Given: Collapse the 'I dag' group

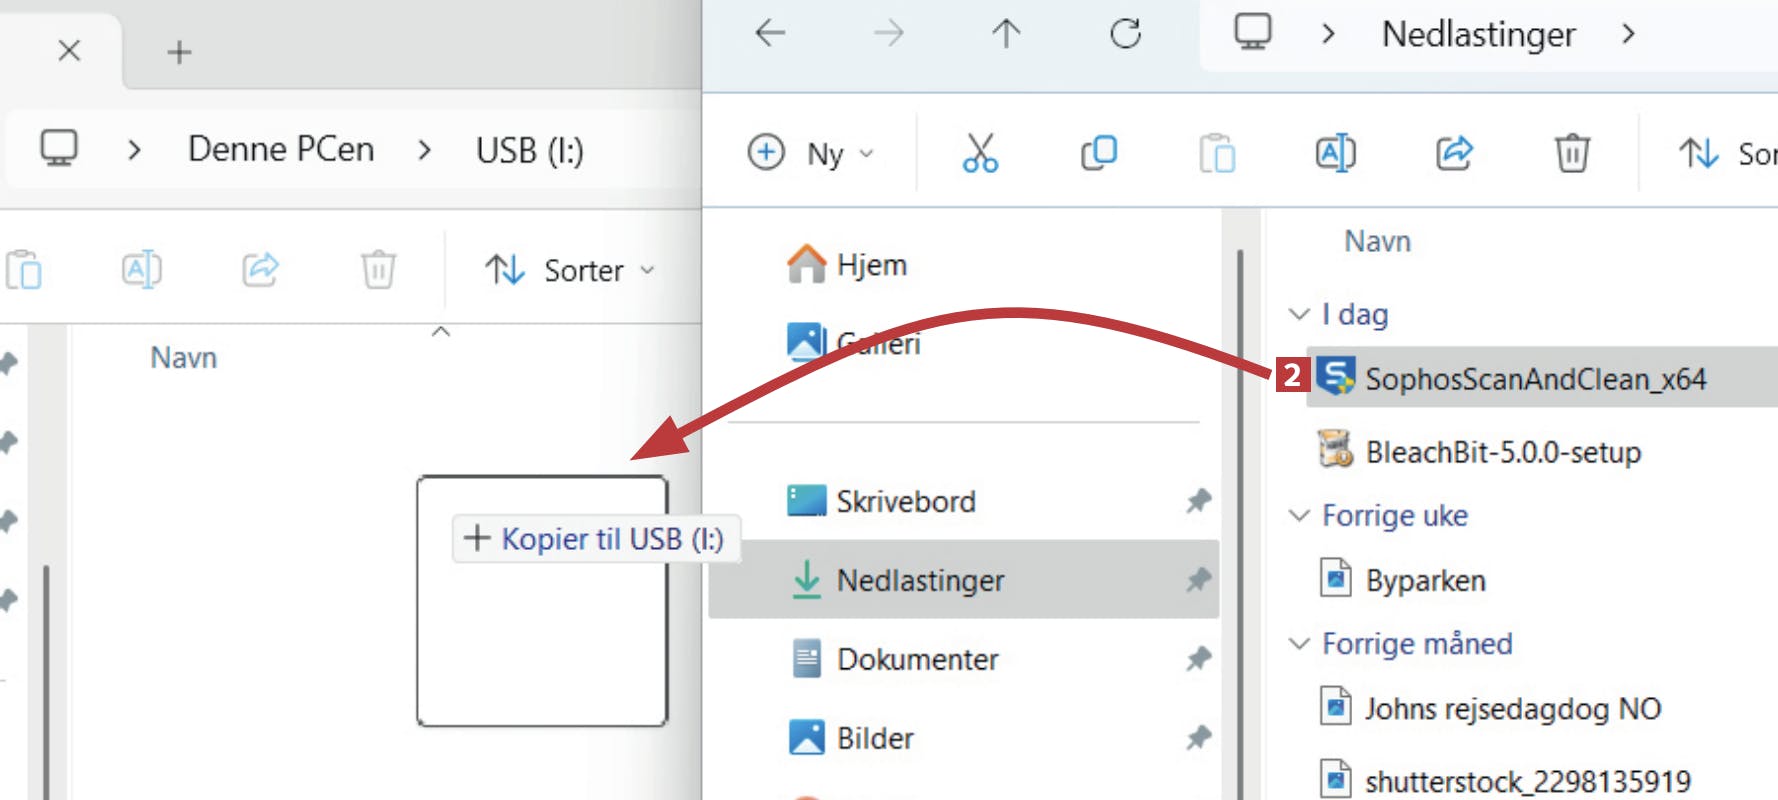Looking at the screenshot, I should 1299,314.
